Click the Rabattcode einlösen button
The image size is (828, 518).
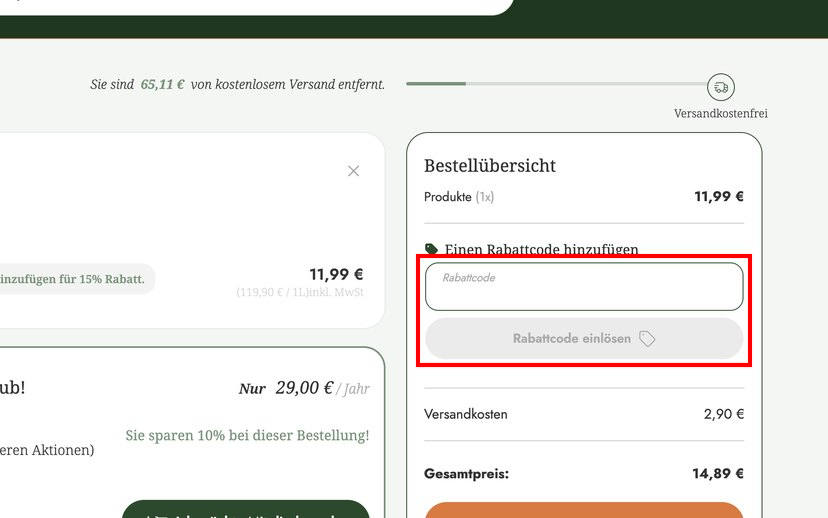(x=584, y=338)
